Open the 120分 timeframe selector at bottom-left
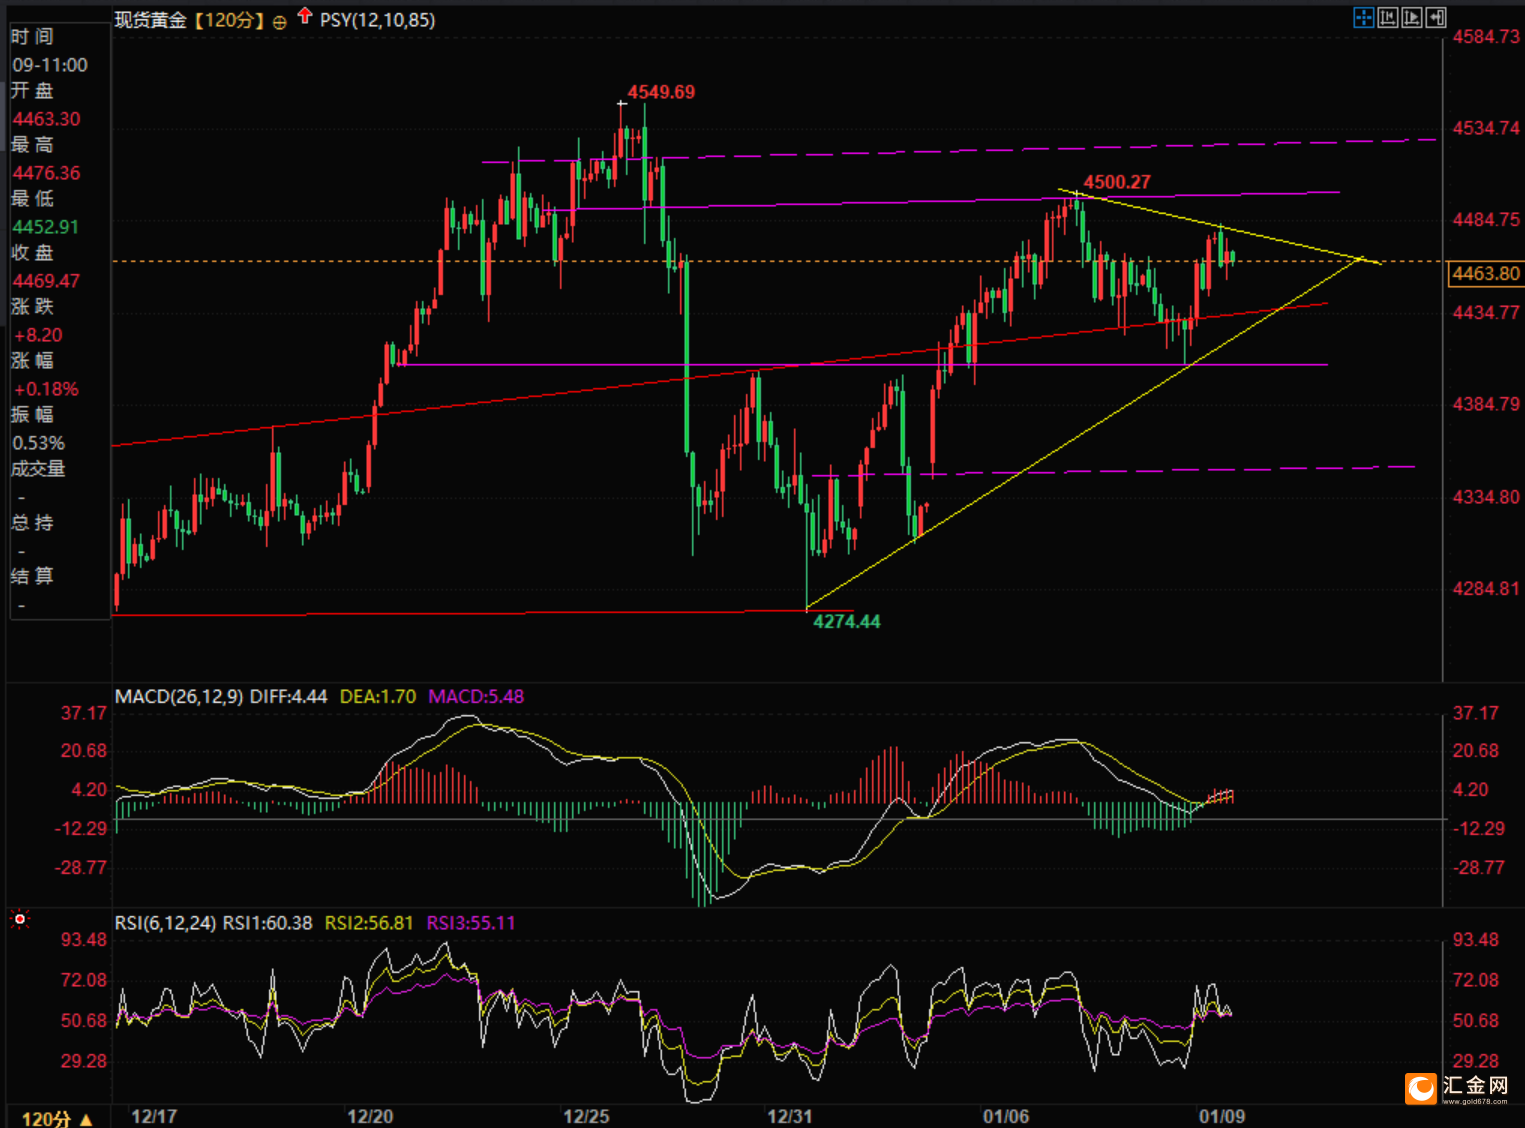The height and width of the screenshot is (1128, 1525). [57, 1118]
